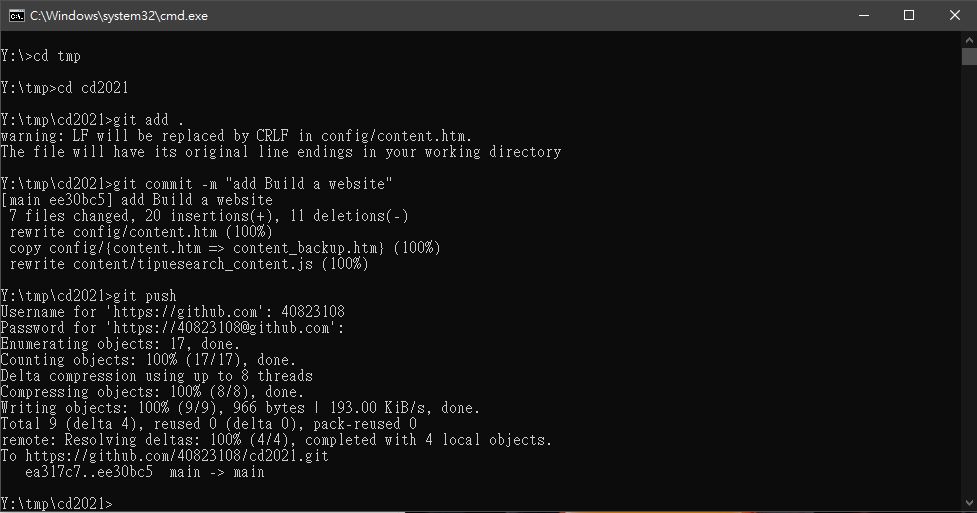The height and width of the screenshot is (513, 977).
Task: Click the scrollbar up arrow
Action: coord(969,40)
